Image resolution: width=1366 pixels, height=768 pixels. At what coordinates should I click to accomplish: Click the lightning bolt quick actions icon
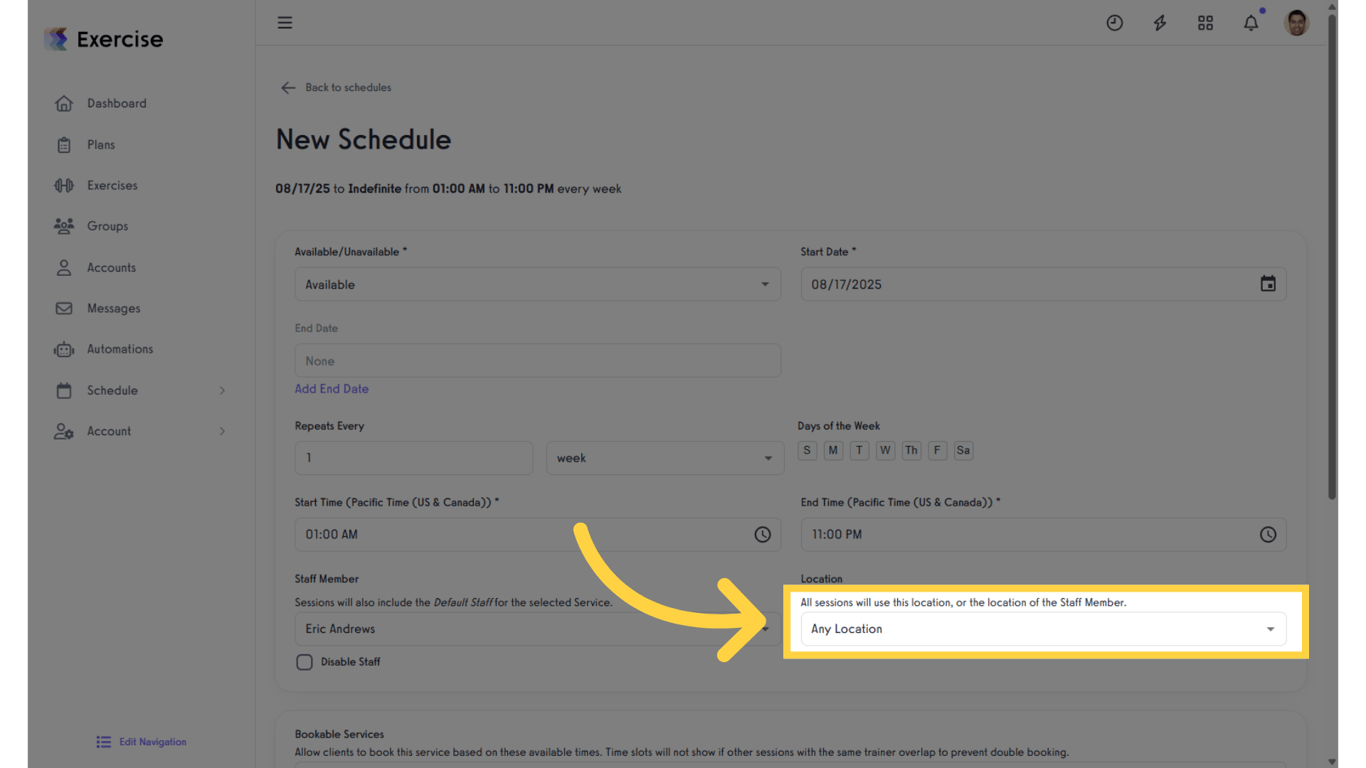1160,23
